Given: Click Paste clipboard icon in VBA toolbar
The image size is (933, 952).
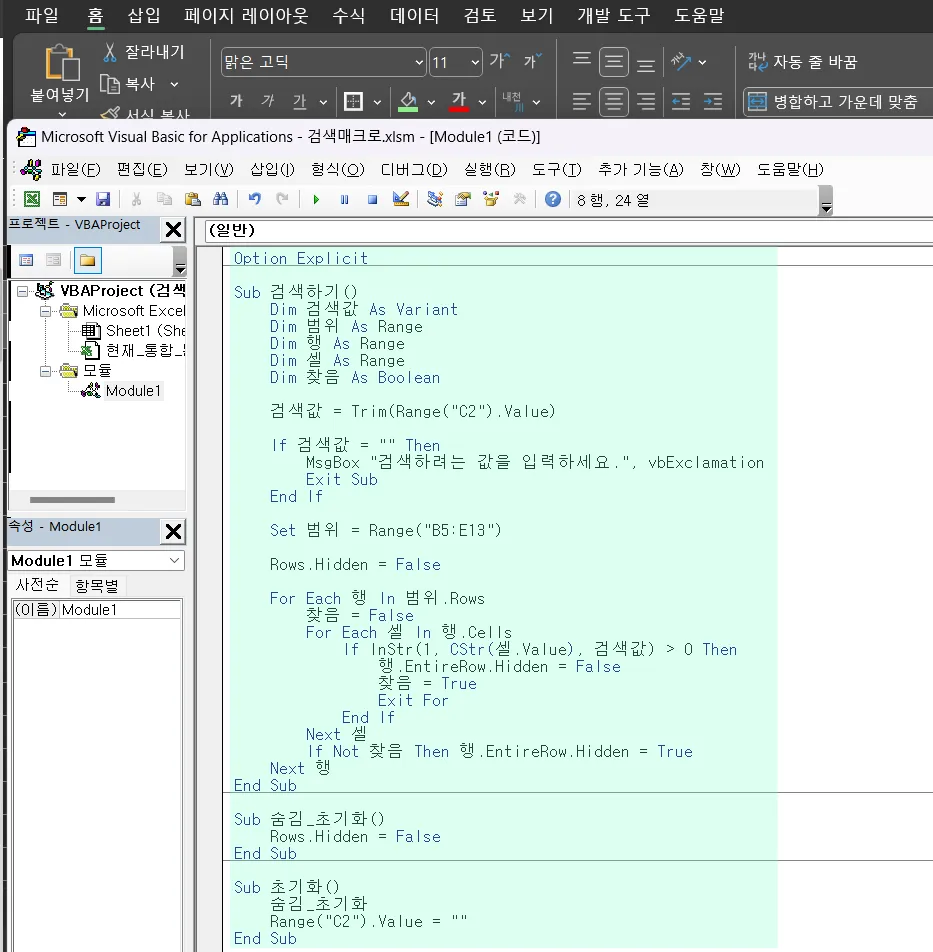Looking at the screenshot, I should point(192,199).
